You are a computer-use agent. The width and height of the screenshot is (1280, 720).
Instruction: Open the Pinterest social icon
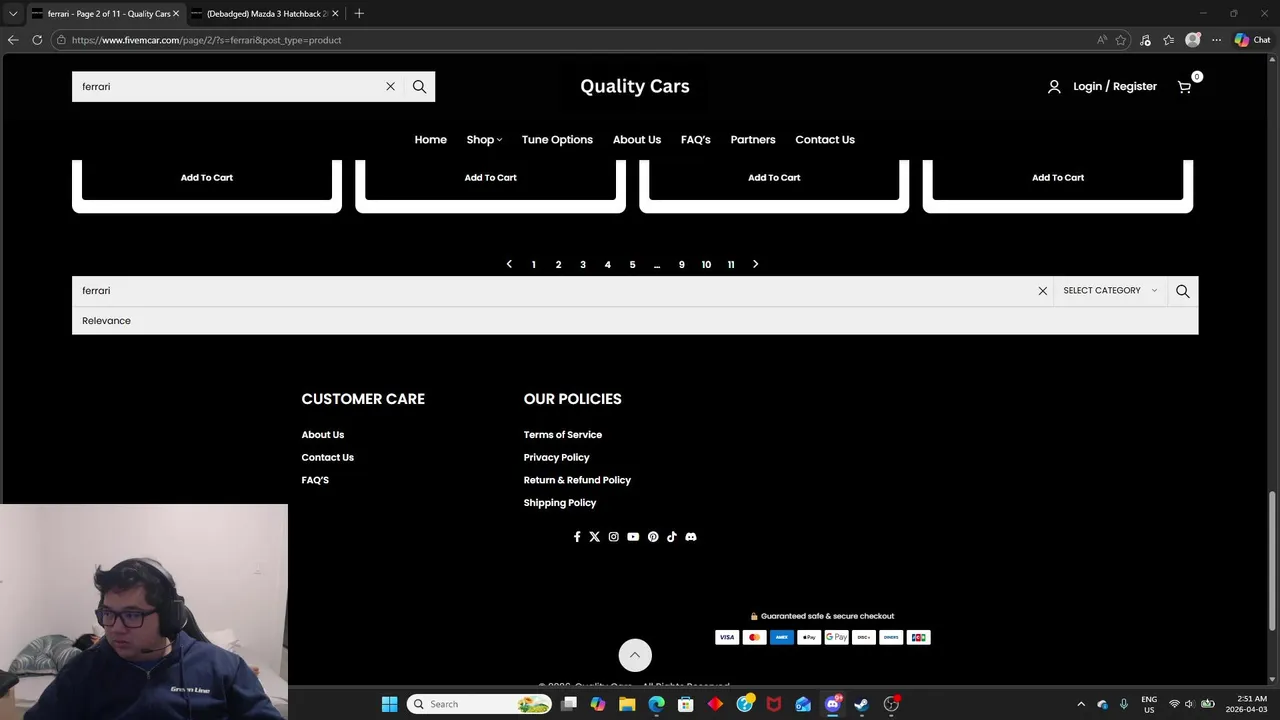[653, 537]
